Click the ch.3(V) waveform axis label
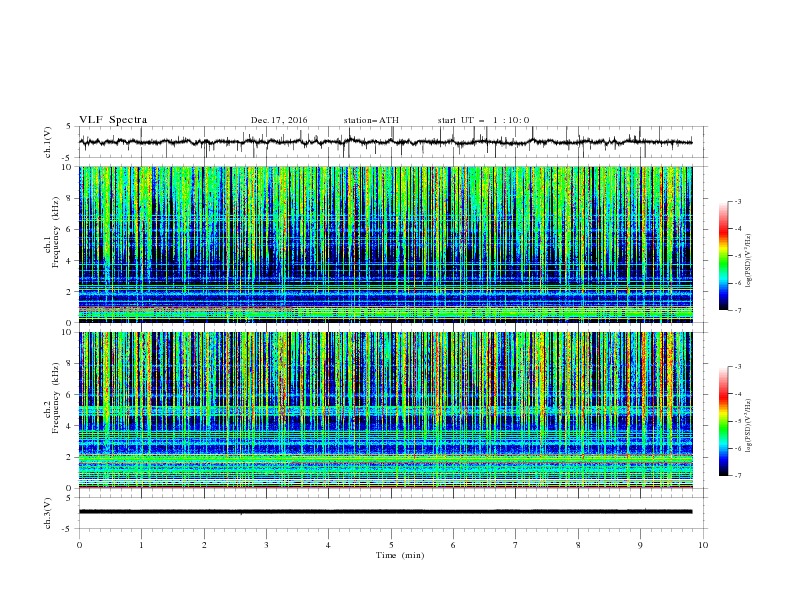The height and width of the screenshot is (612, 792). [48, 513]
